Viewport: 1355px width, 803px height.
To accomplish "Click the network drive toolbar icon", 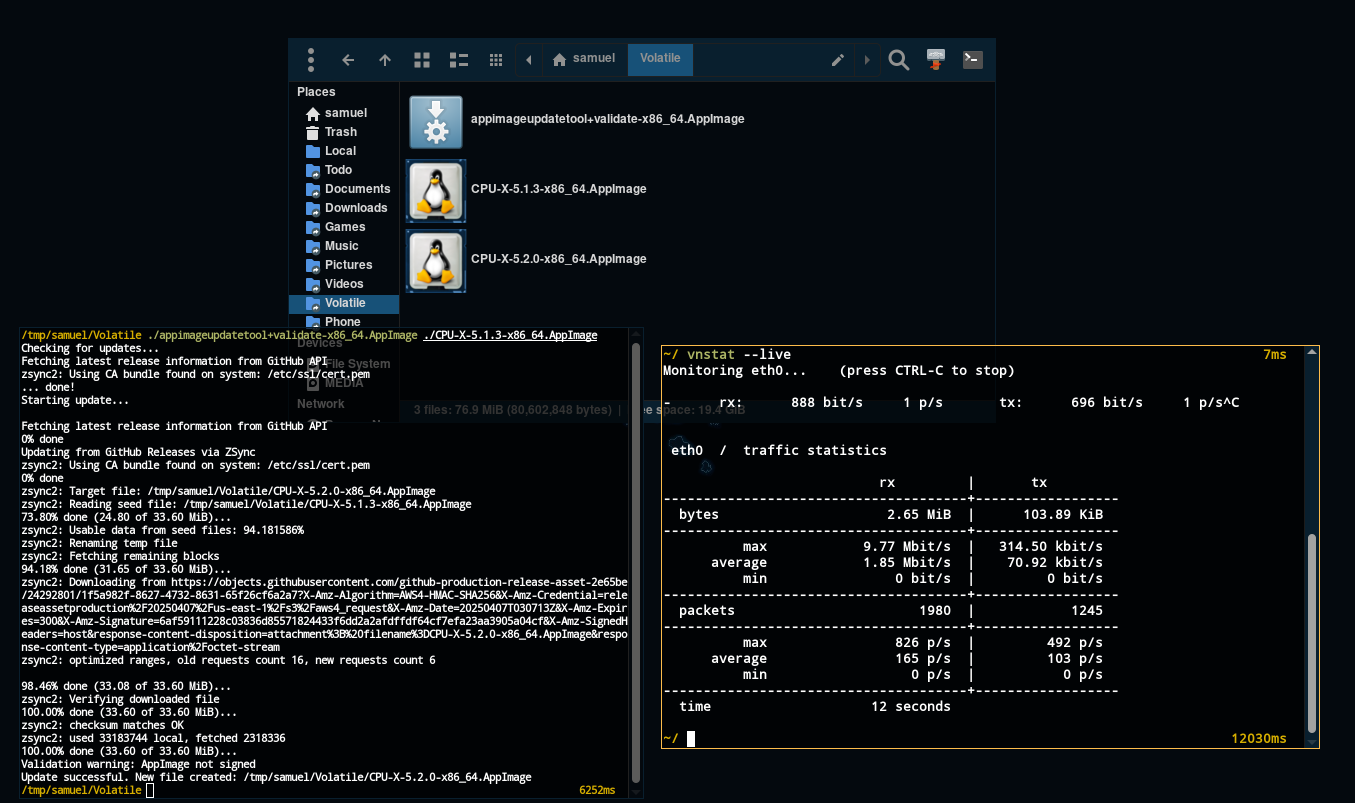I will [936, 60].
